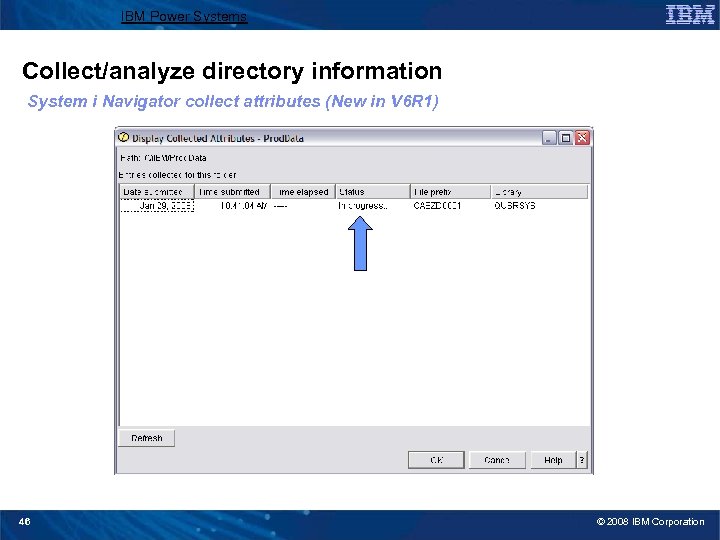Click the Time elapsed column header
The width and height of the screenshot is (720, 540).
pyautogui.click(x=303, y=192)
